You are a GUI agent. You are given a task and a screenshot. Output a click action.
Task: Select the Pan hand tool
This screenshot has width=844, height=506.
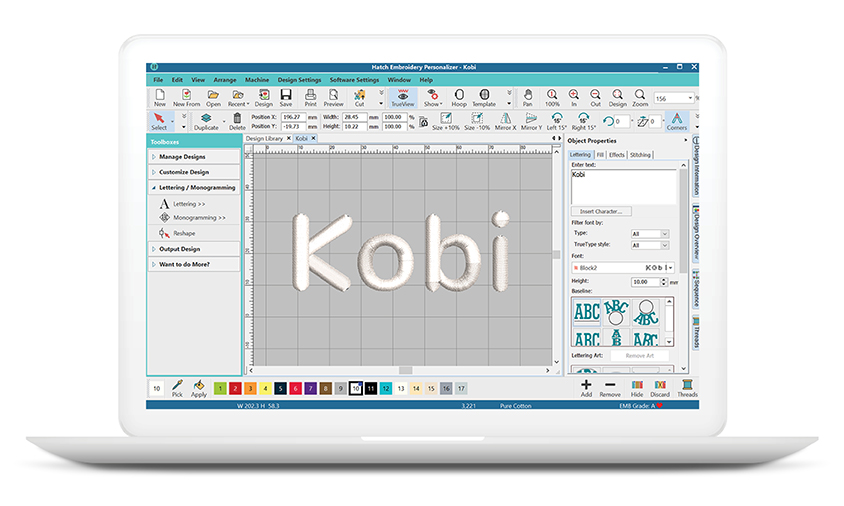tap(528, 98)
